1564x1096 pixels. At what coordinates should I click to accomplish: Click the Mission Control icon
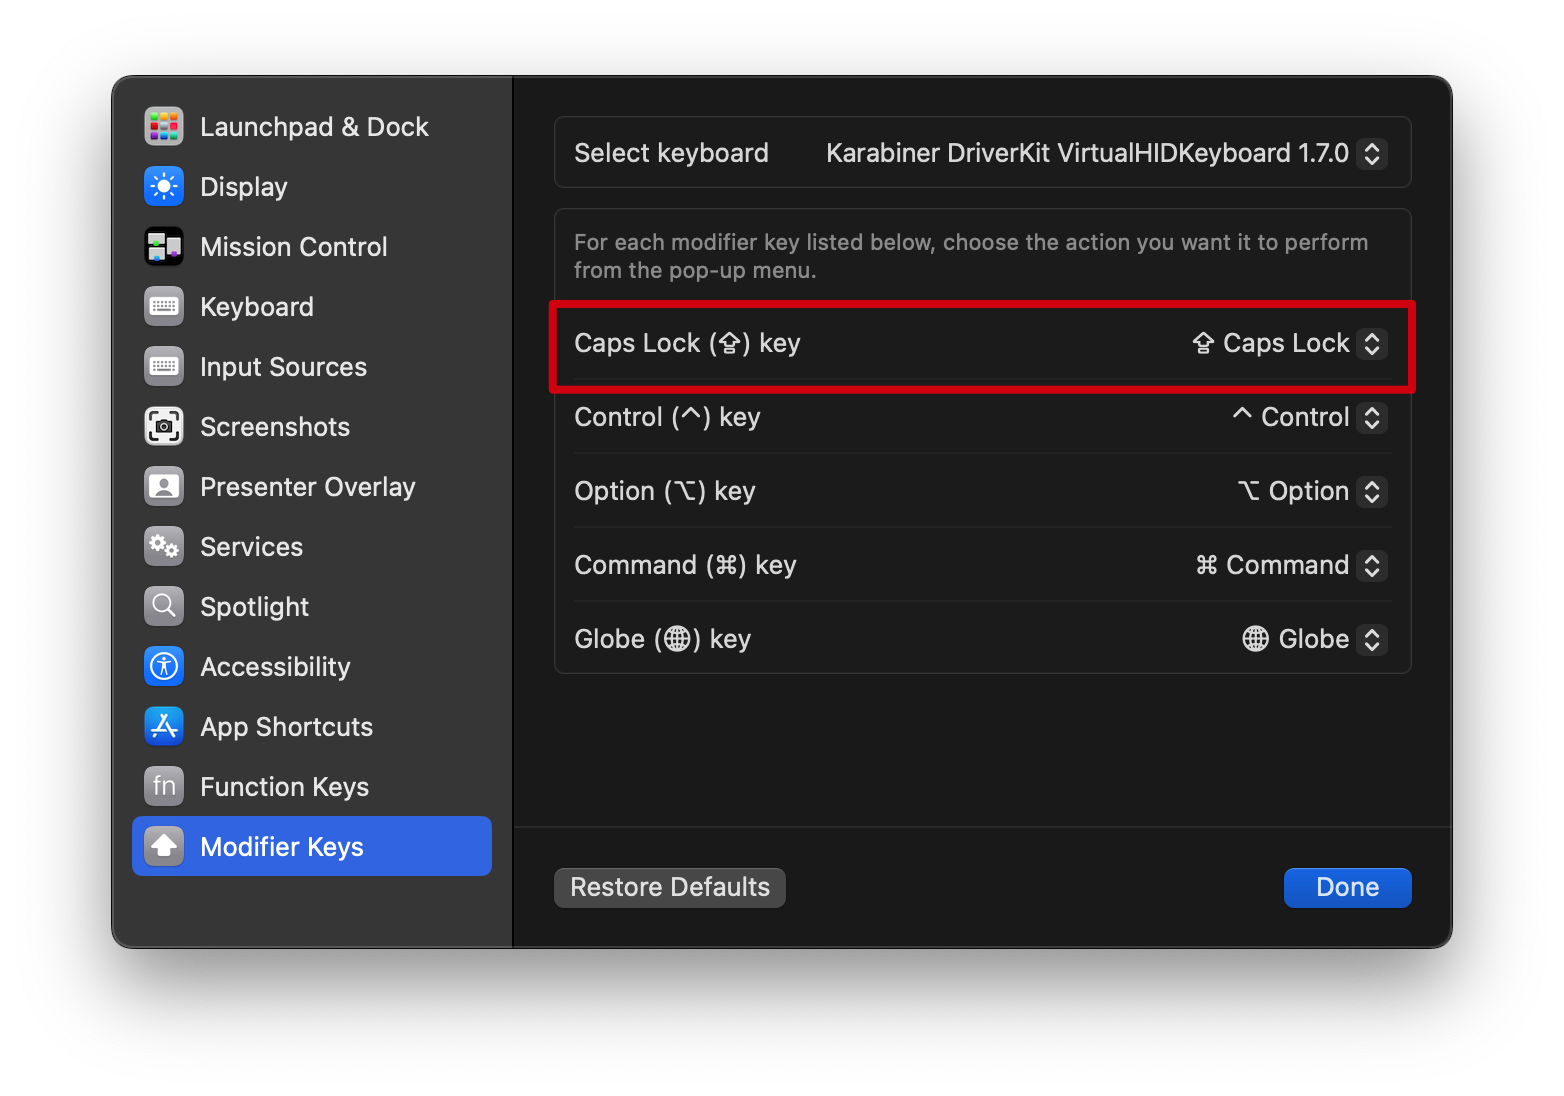coord(164,247)
